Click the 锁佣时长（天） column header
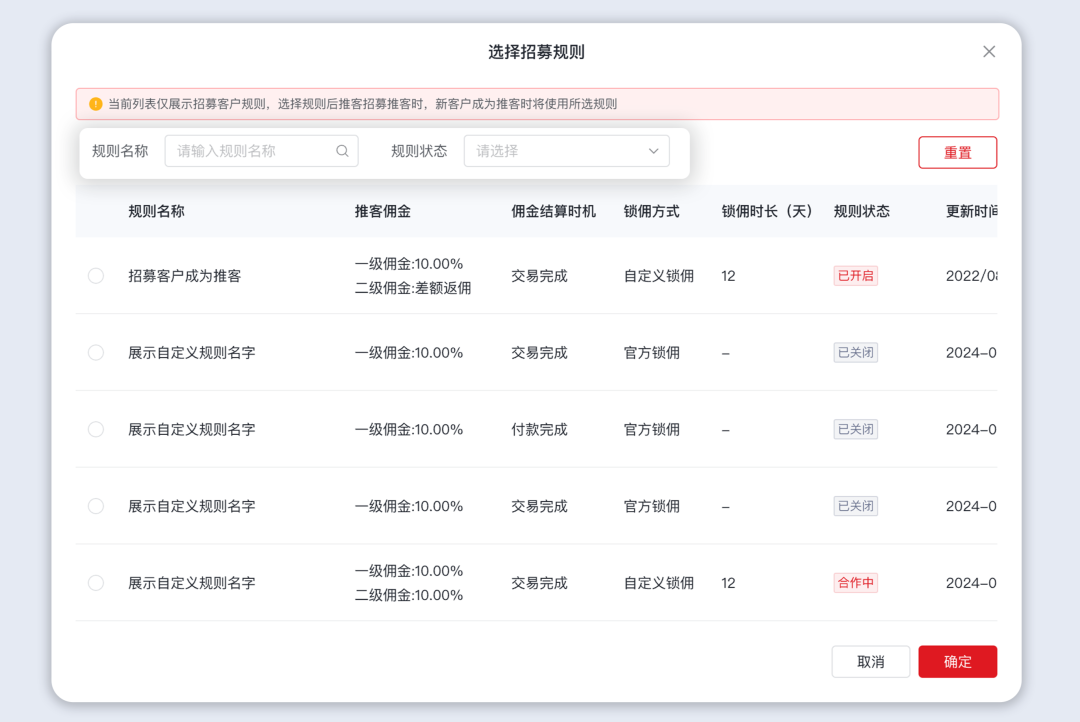Screen dimensions: 1080x722 [x=766, y=211]
